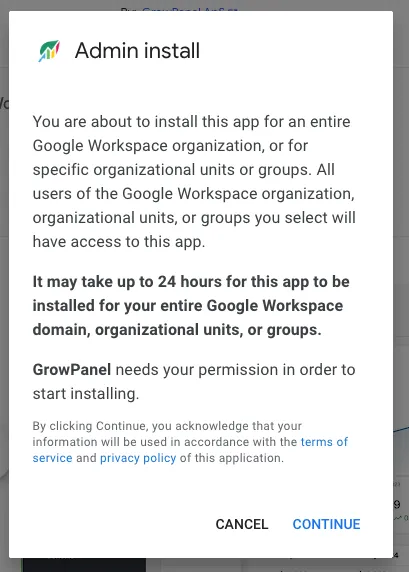Viewport: 409px width, 572px height.
Task: Click the 'You are about to install' paragraph
Action: 194,181
